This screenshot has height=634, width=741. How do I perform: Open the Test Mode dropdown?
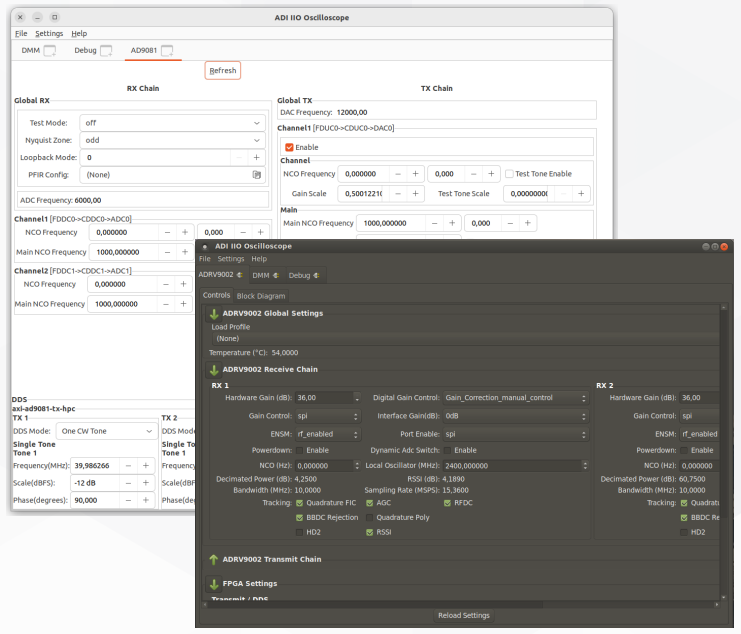point(172,123)
